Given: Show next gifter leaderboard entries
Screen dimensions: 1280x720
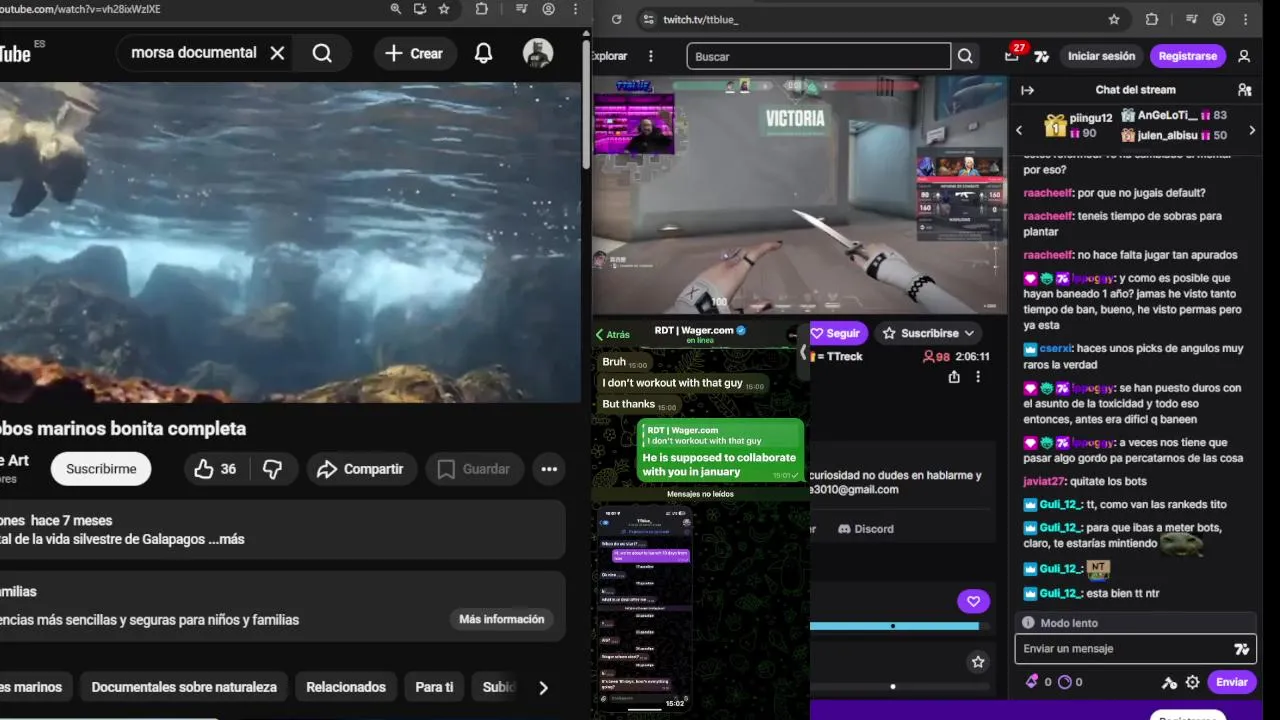Looking at the screenshot, I should point(1252,130).
